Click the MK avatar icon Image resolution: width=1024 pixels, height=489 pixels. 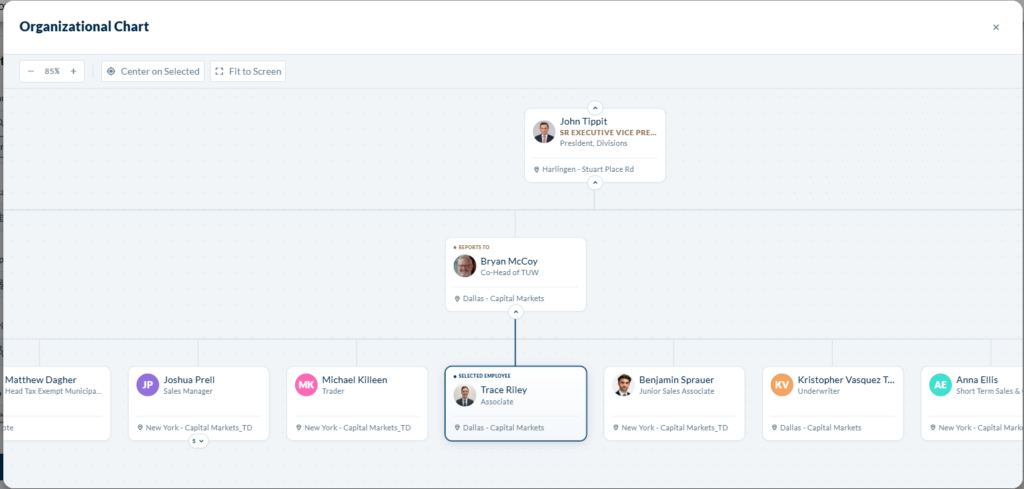[x=306, y=385]
